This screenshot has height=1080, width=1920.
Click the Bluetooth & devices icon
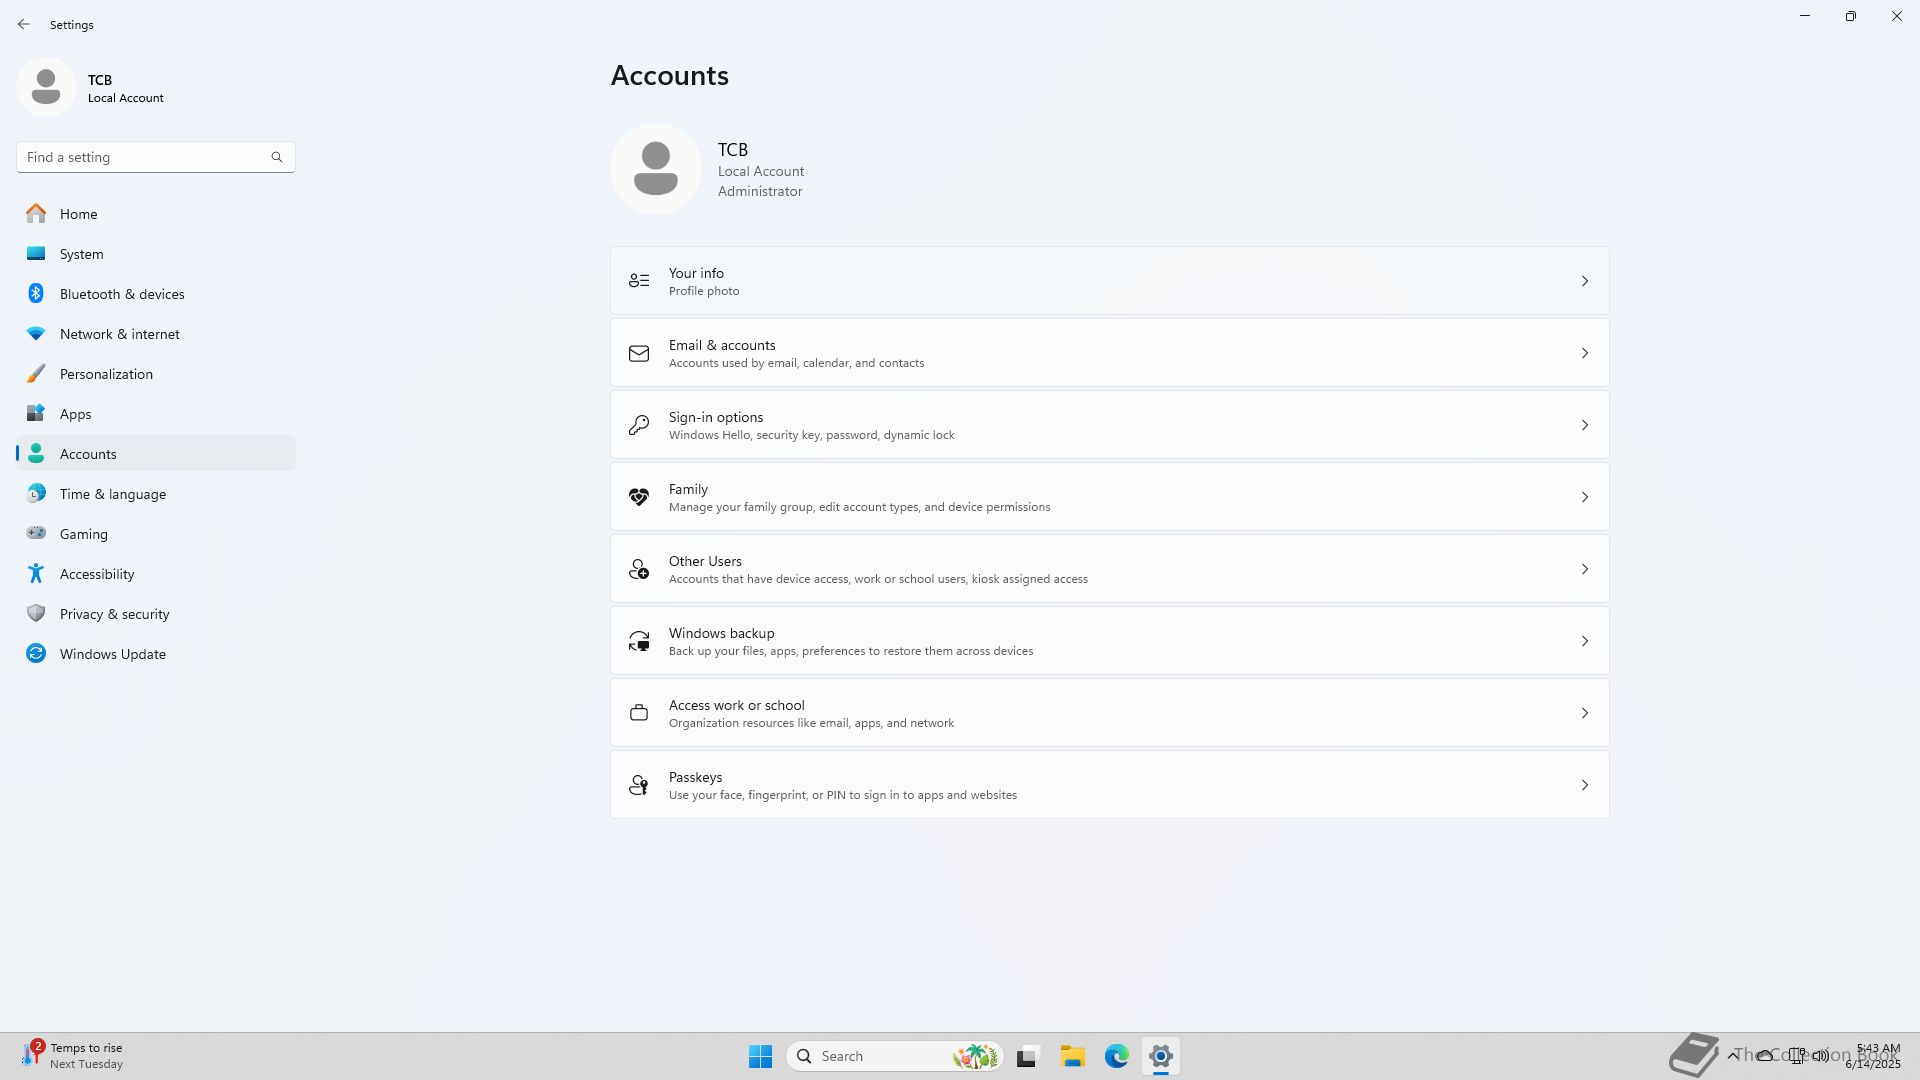pyautogui.click(x=36, y=294)
